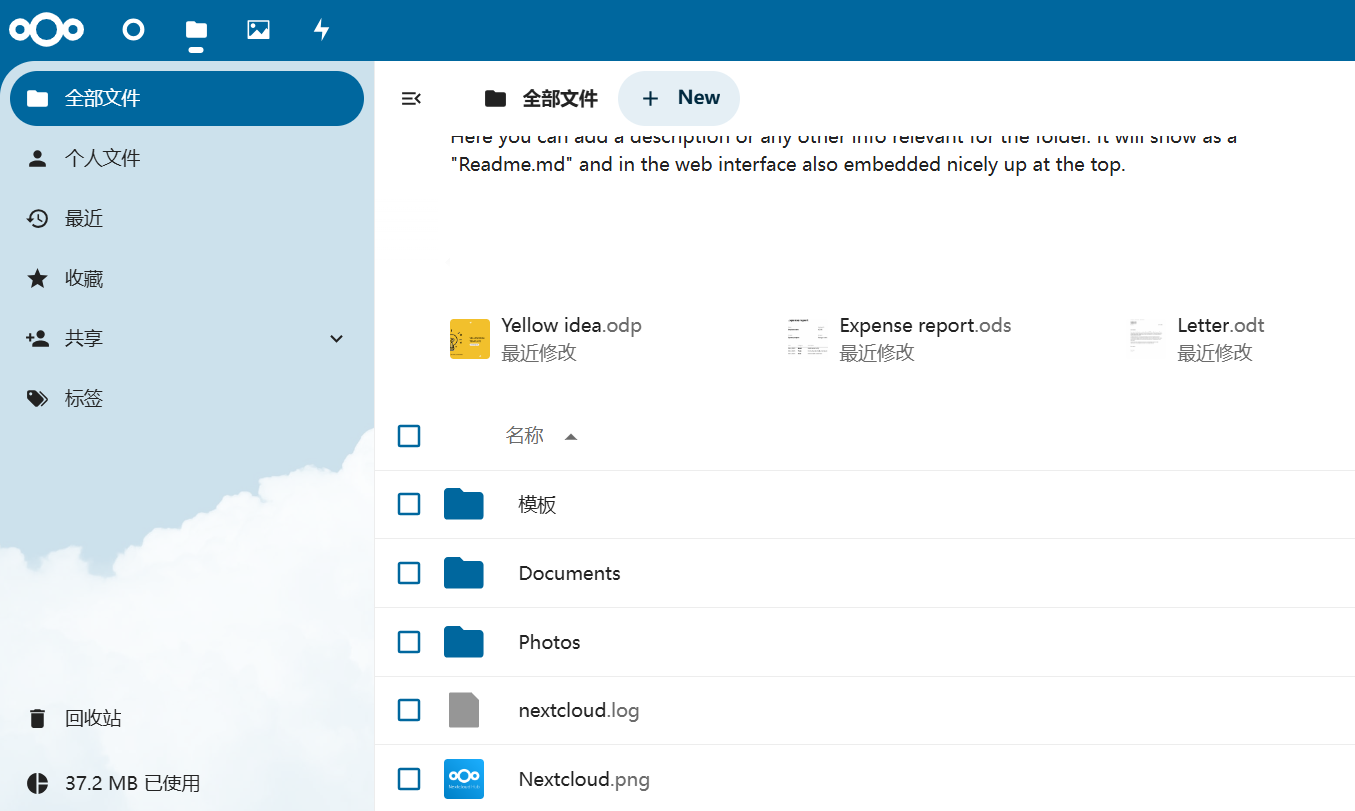Open the Photos app icon
This screenshot has width=1355, height=811.
pos(258,30)
